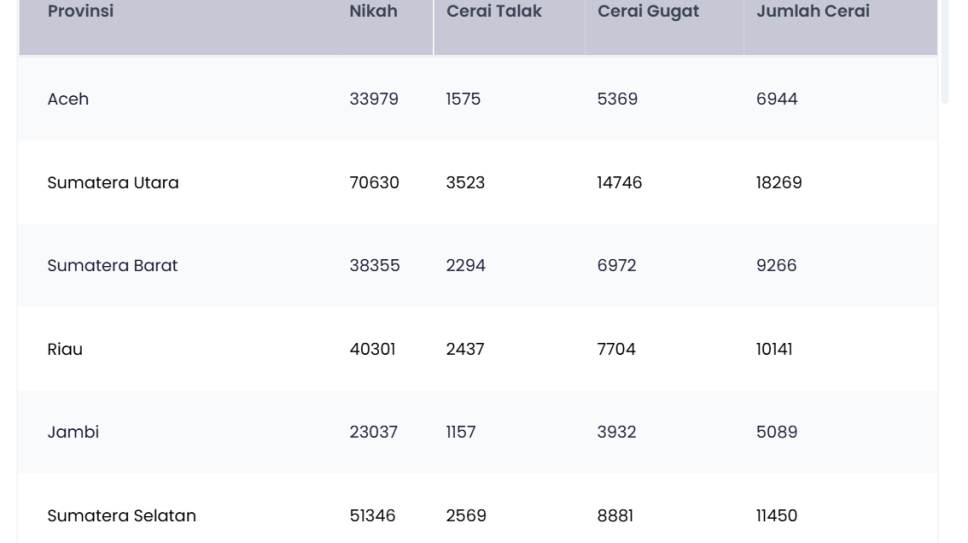The image size is (968, 543).
Task: Click the Cerai Gugat column header
Action: 648,12
